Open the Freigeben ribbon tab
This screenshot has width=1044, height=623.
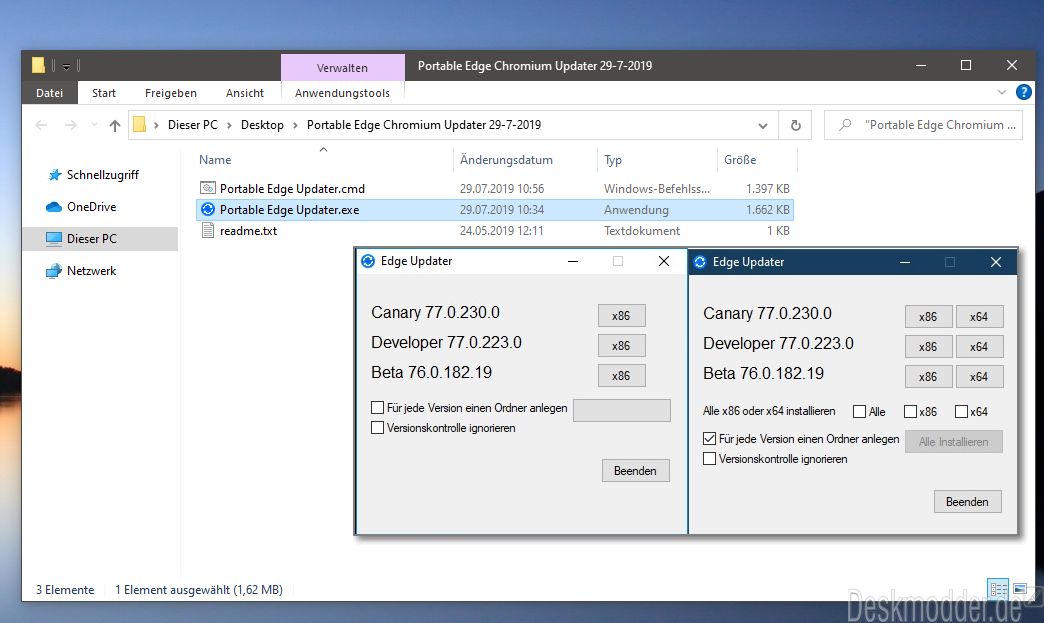[170, 93]
